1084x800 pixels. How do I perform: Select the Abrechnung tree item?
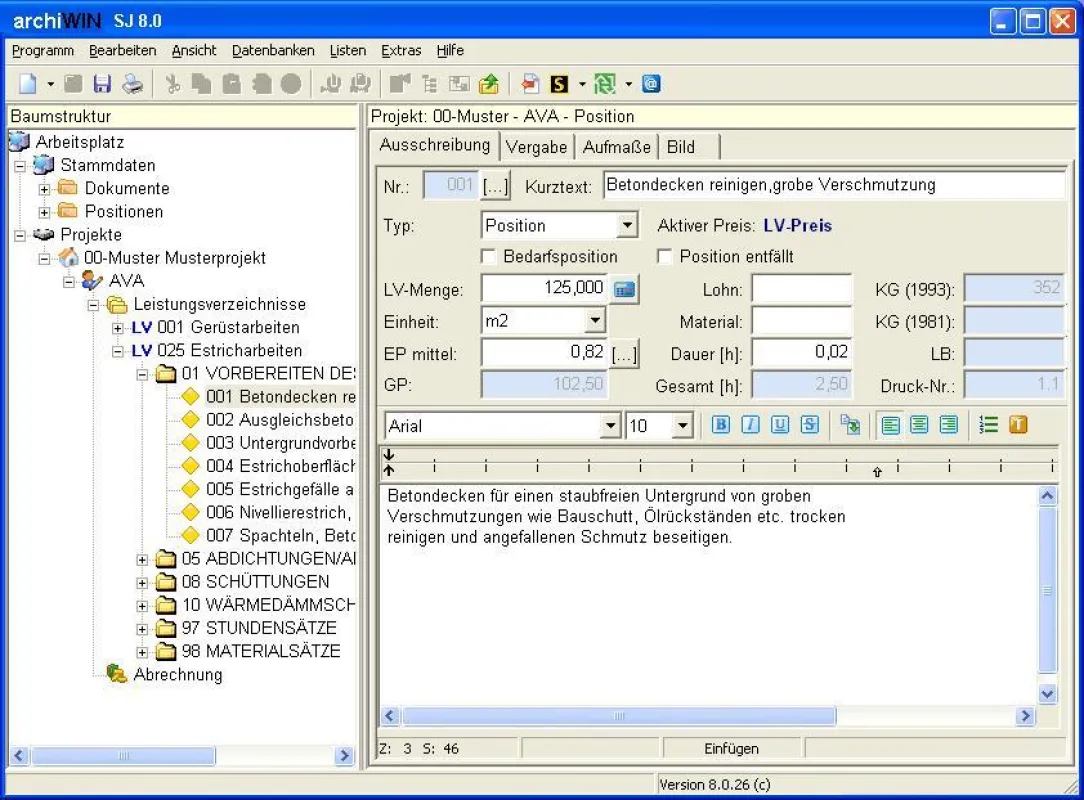(178, 674)
